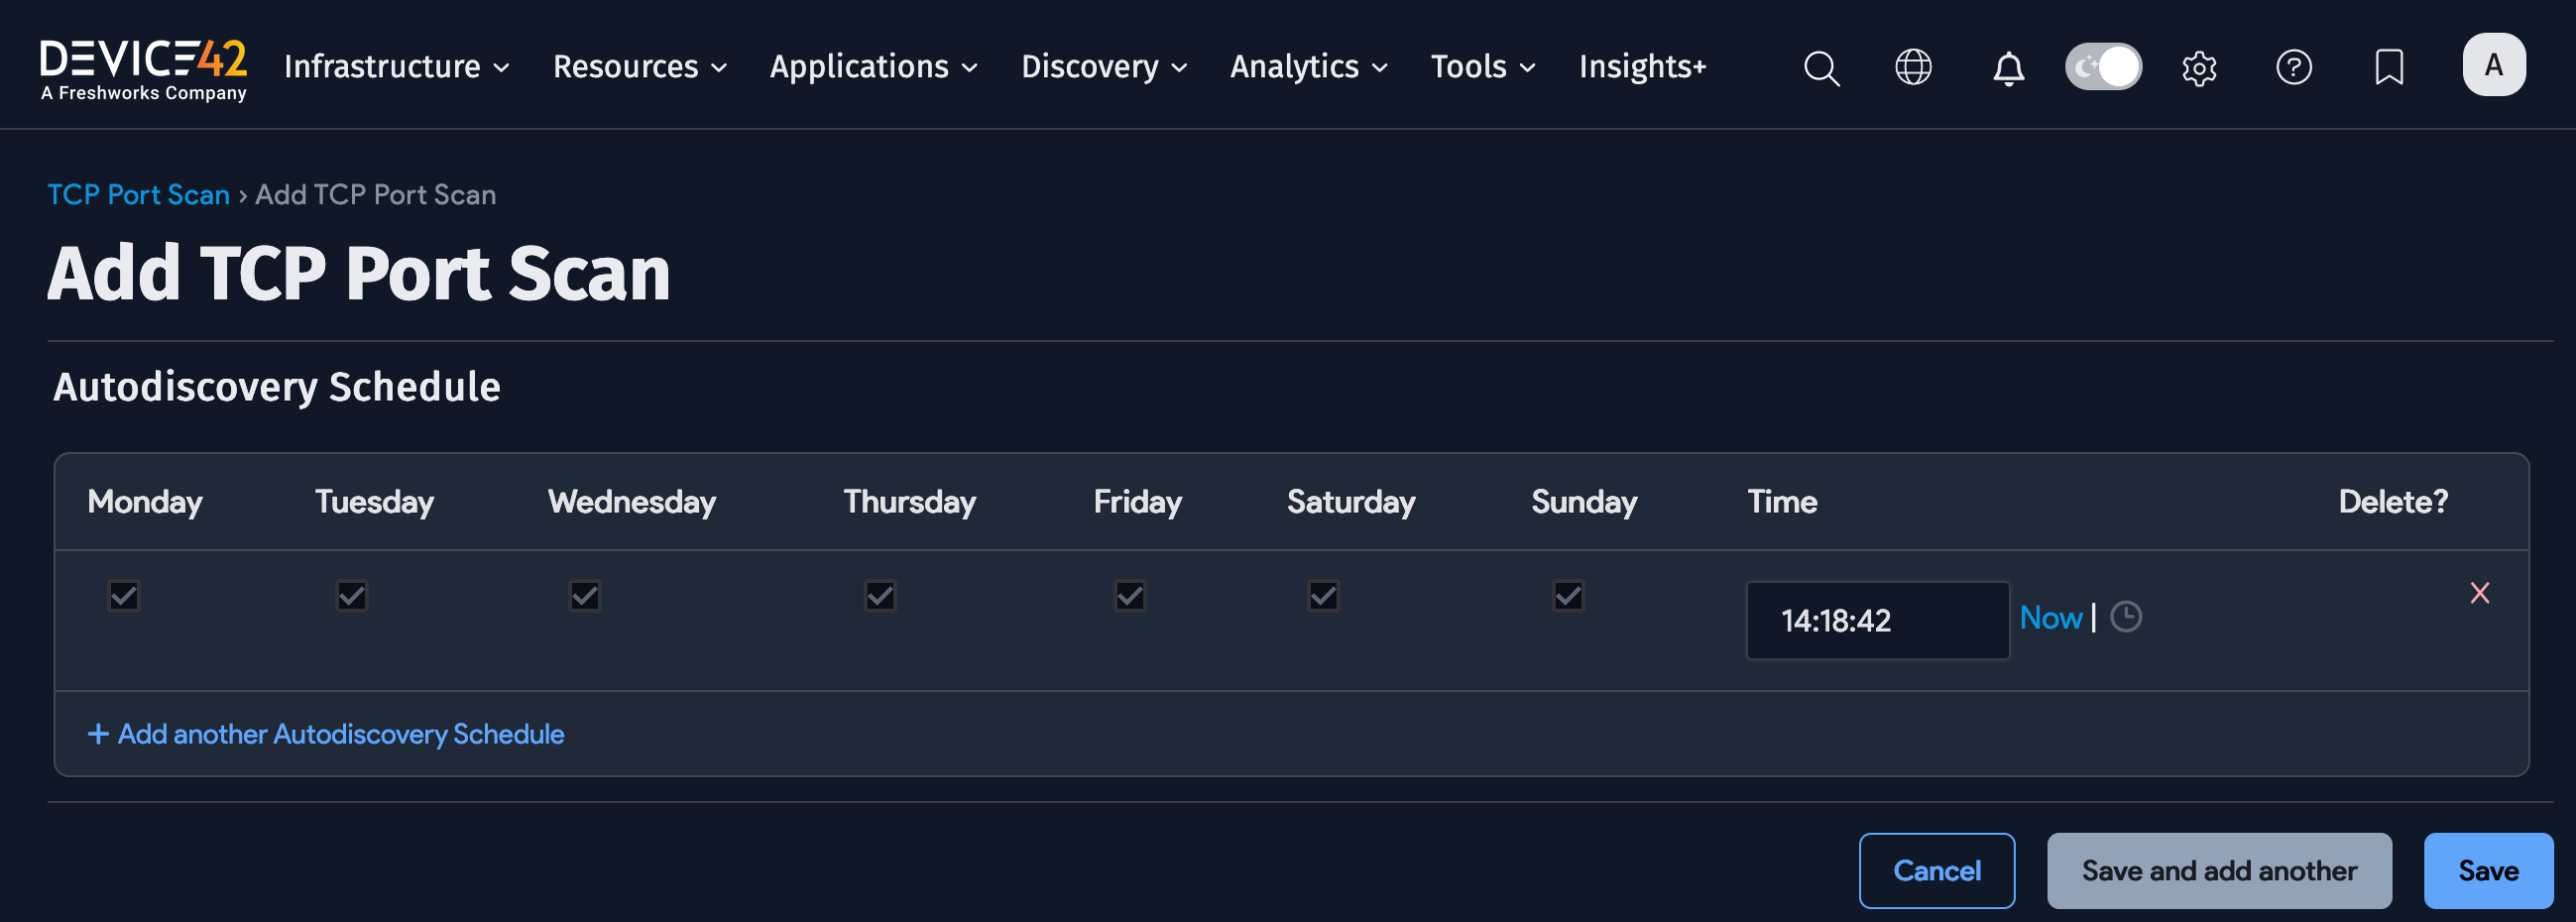Open the clock time picker icon
The height and width of the screenshot is (922, 2576).
tap(2127, 618)
